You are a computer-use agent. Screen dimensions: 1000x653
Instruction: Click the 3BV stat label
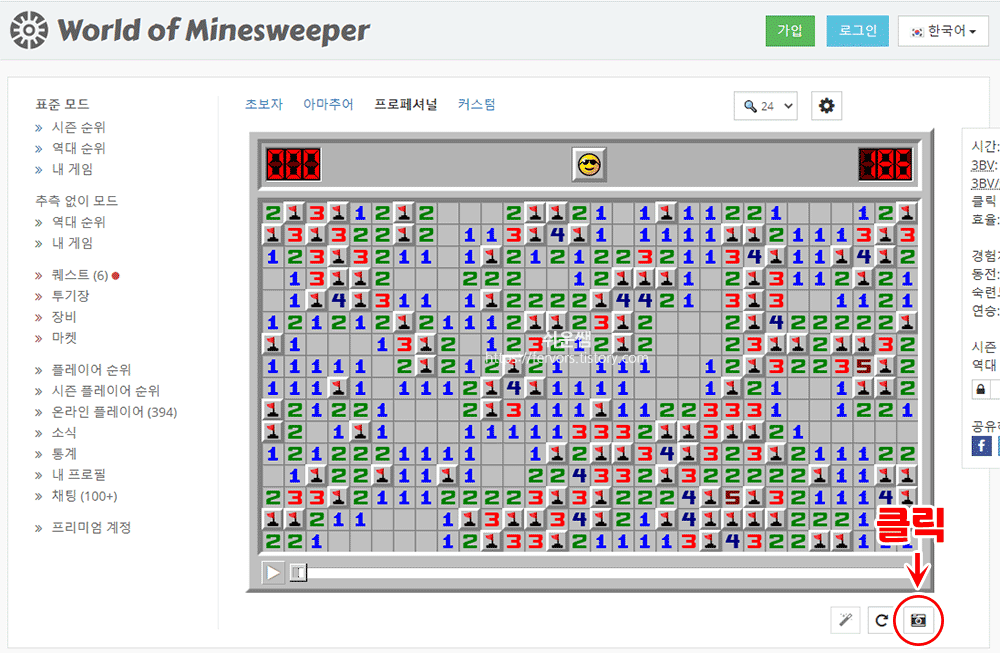(x=982, y=165)
